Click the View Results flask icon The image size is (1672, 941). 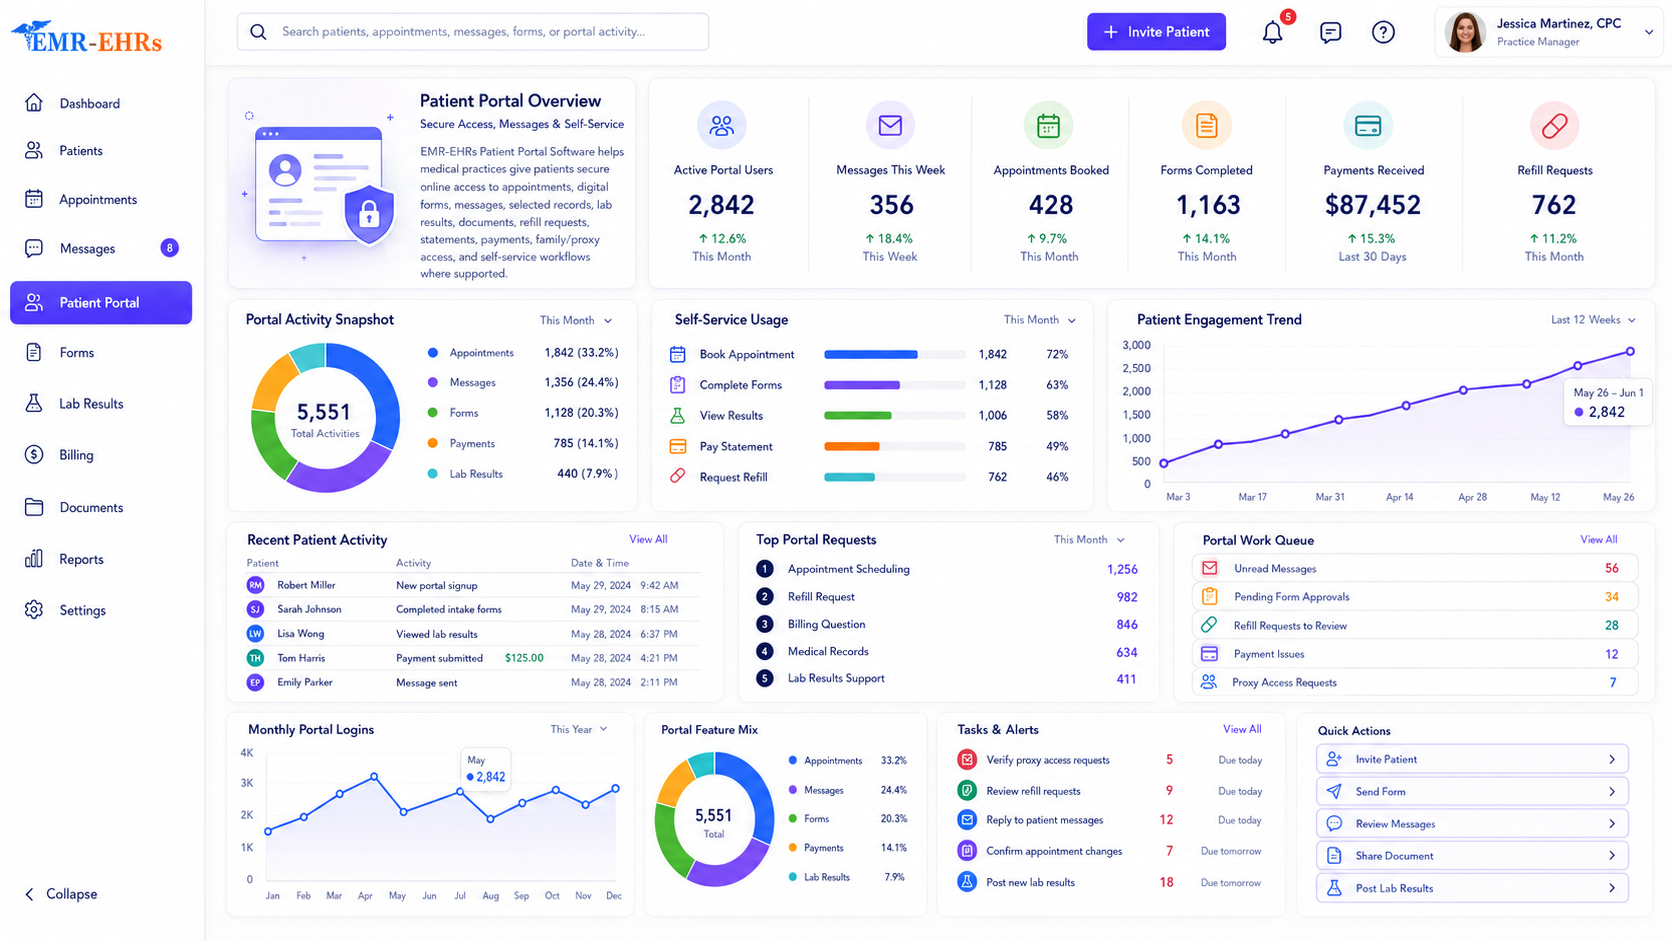coord(677,415)
